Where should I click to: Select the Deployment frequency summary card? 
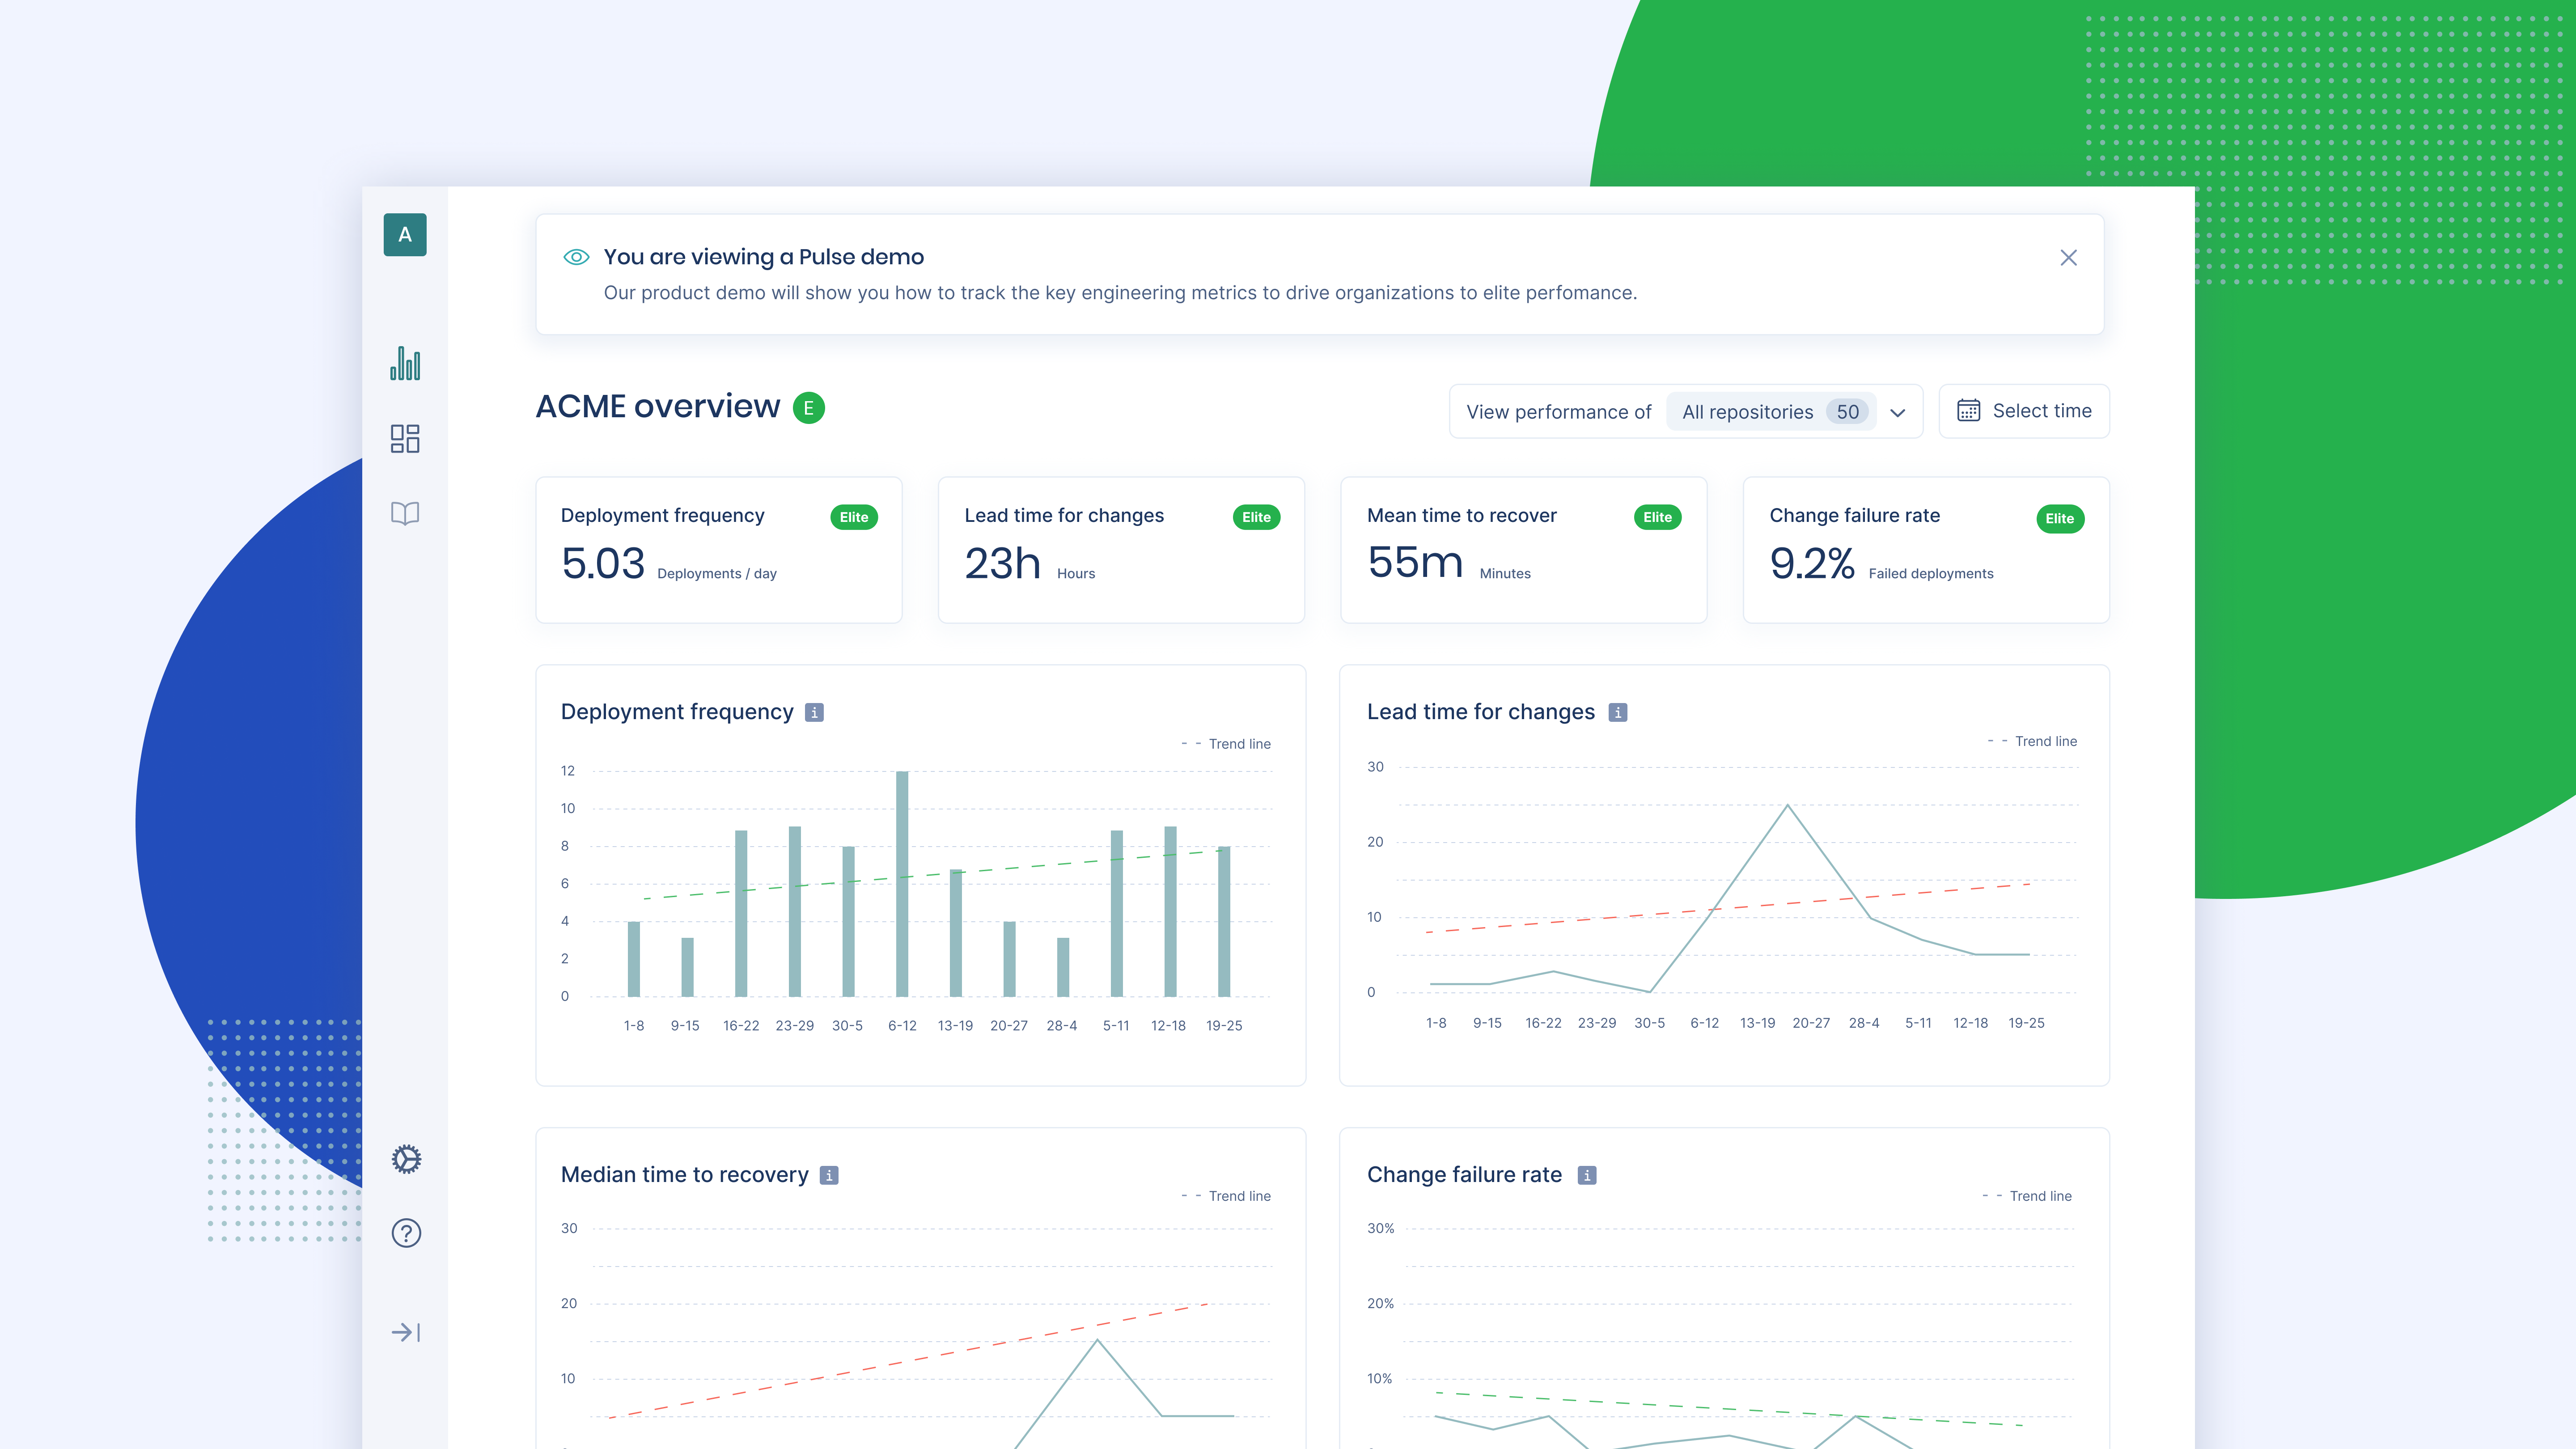pos(719,550)
